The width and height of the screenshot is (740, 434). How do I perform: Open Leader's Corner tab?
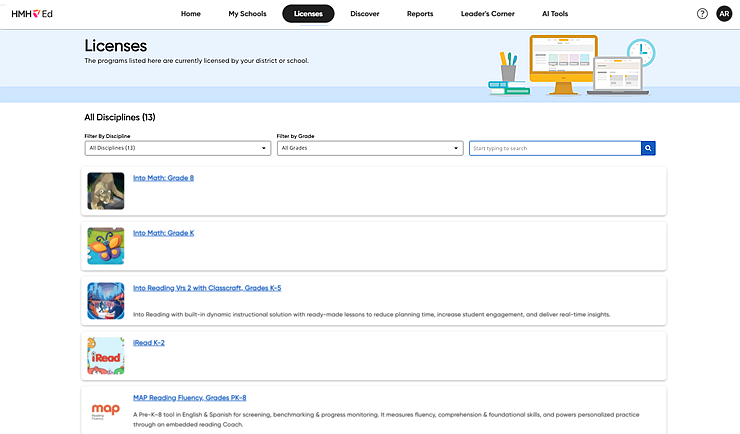point(488,14)
